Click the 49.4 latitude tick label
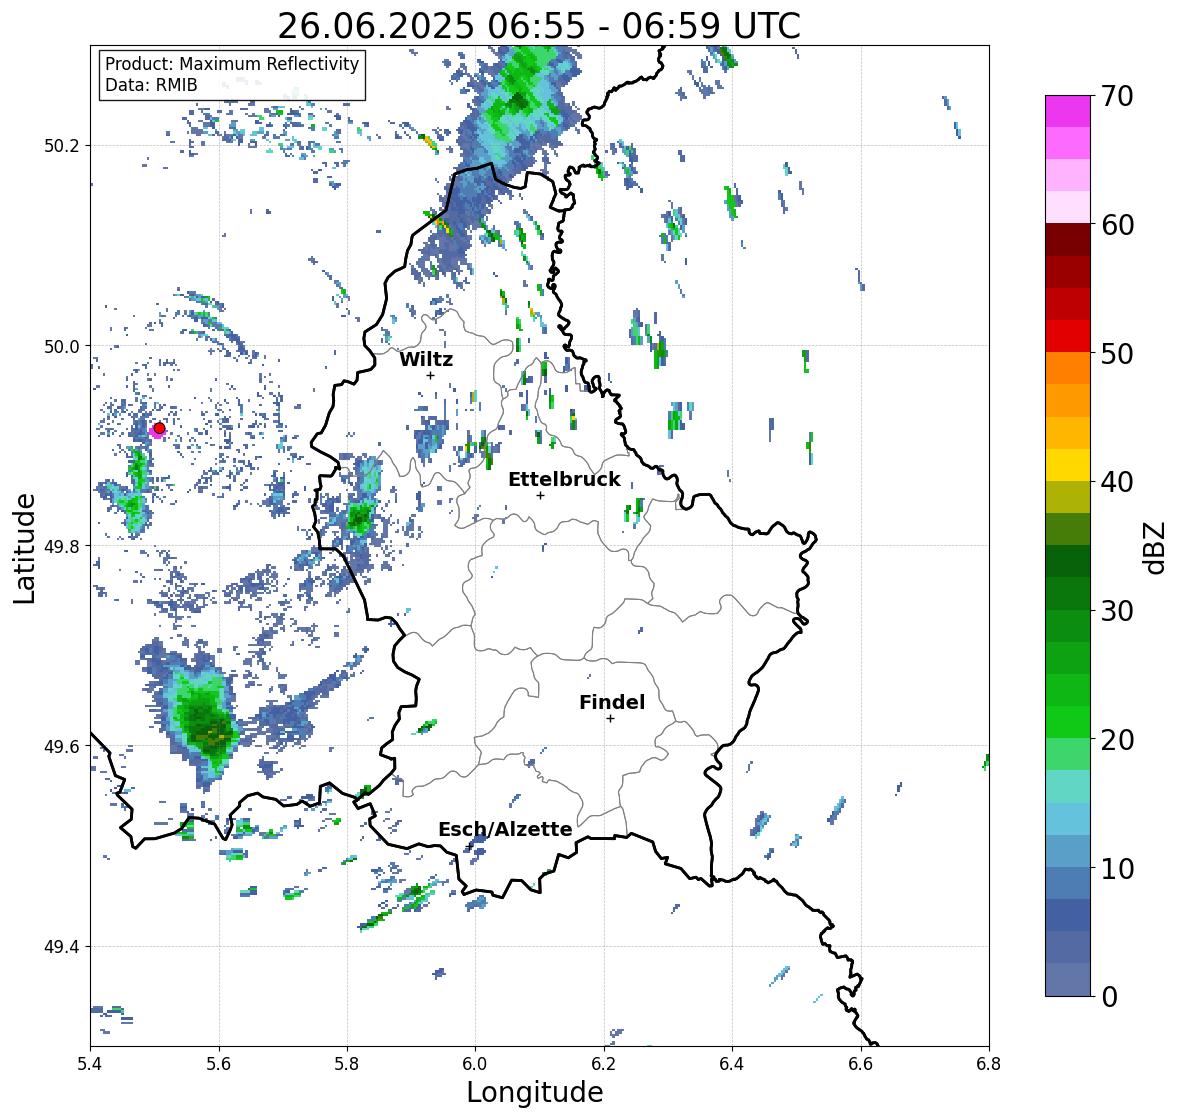Viewport: 1179px width, 1117px height. click(x=62, y=947)
